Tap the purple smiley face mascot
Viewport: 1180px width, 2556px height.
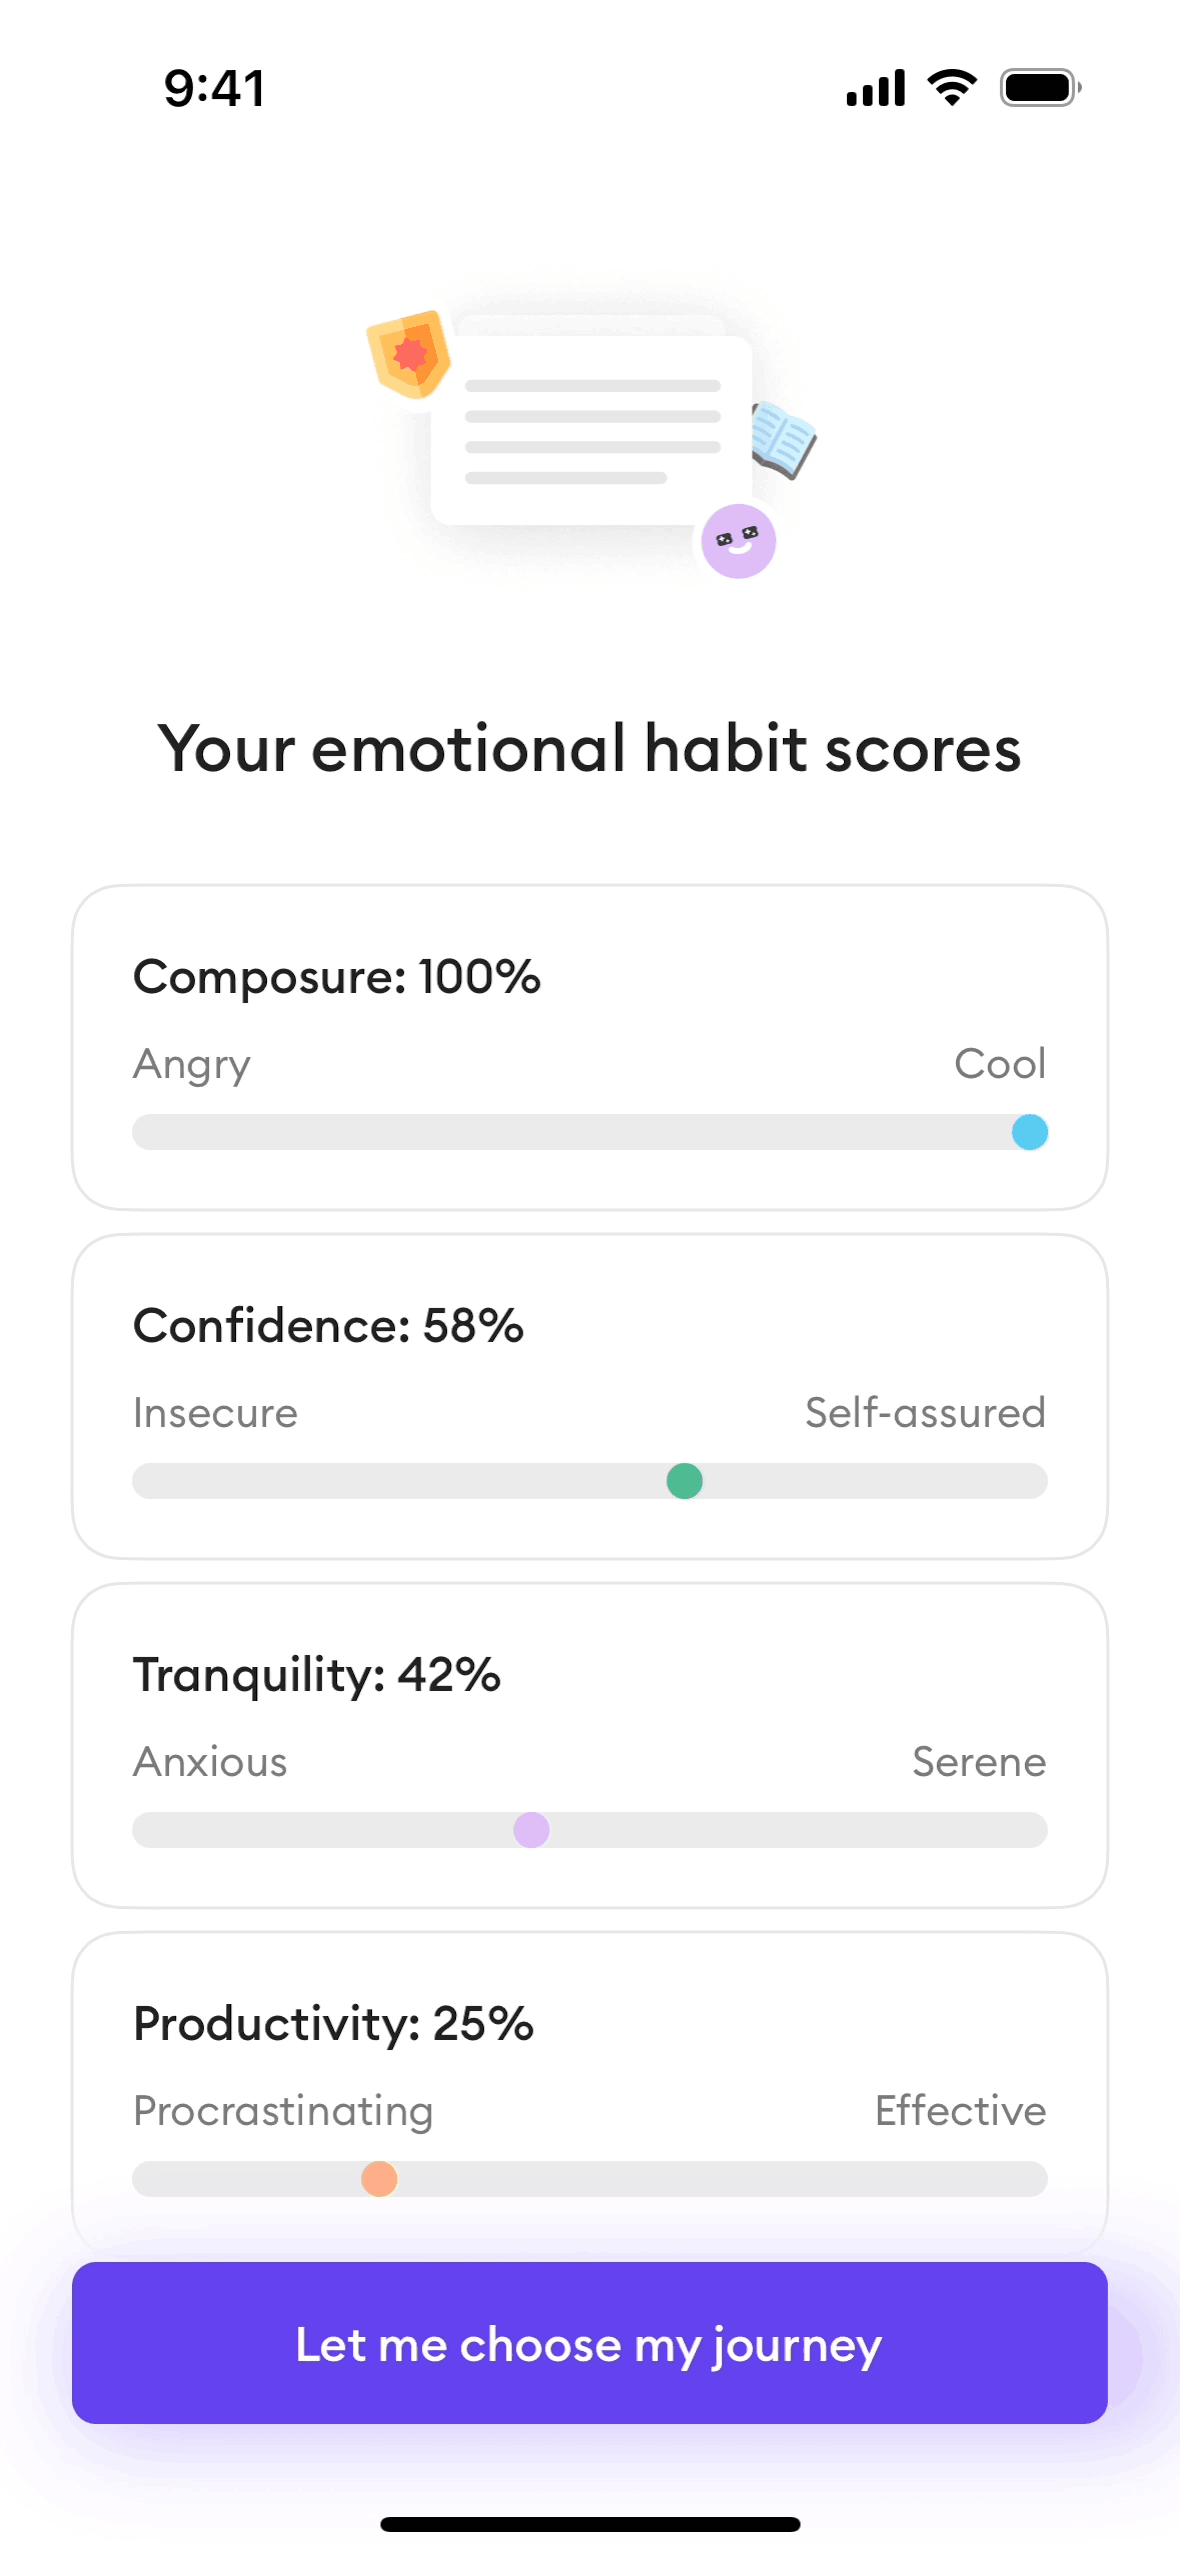pos(738,541)
